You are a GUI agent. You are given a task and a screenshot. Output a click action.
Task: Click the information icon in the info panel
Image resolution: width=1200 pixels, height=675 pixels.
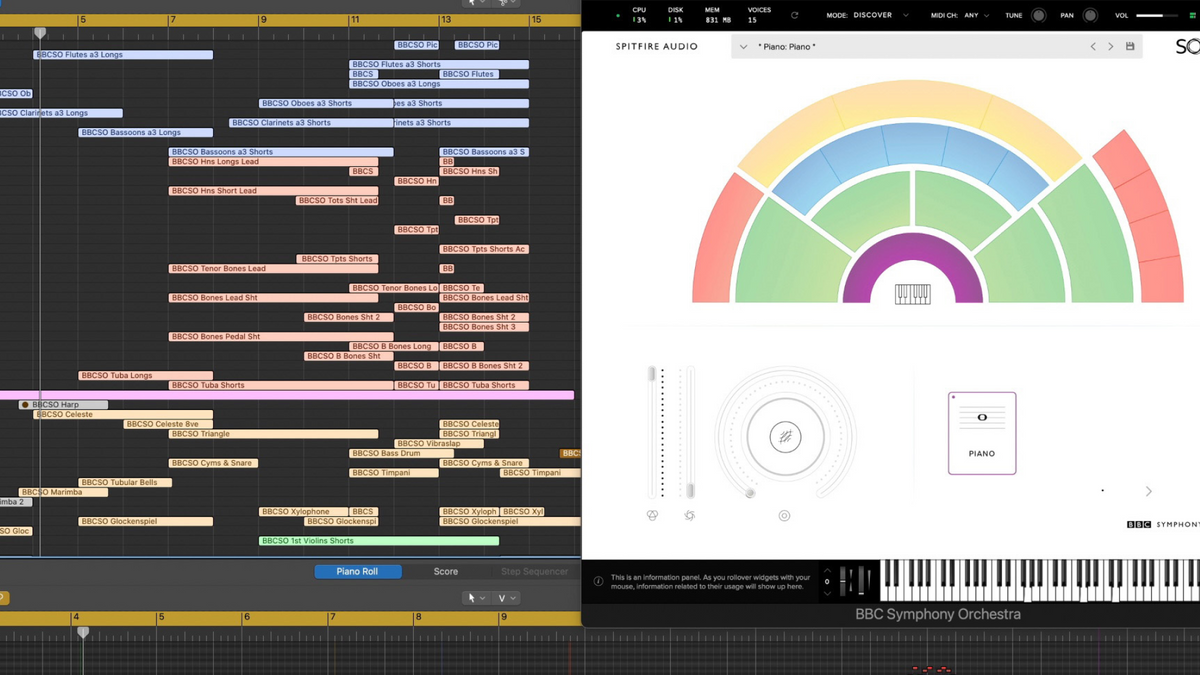click(x=598, y=581)
